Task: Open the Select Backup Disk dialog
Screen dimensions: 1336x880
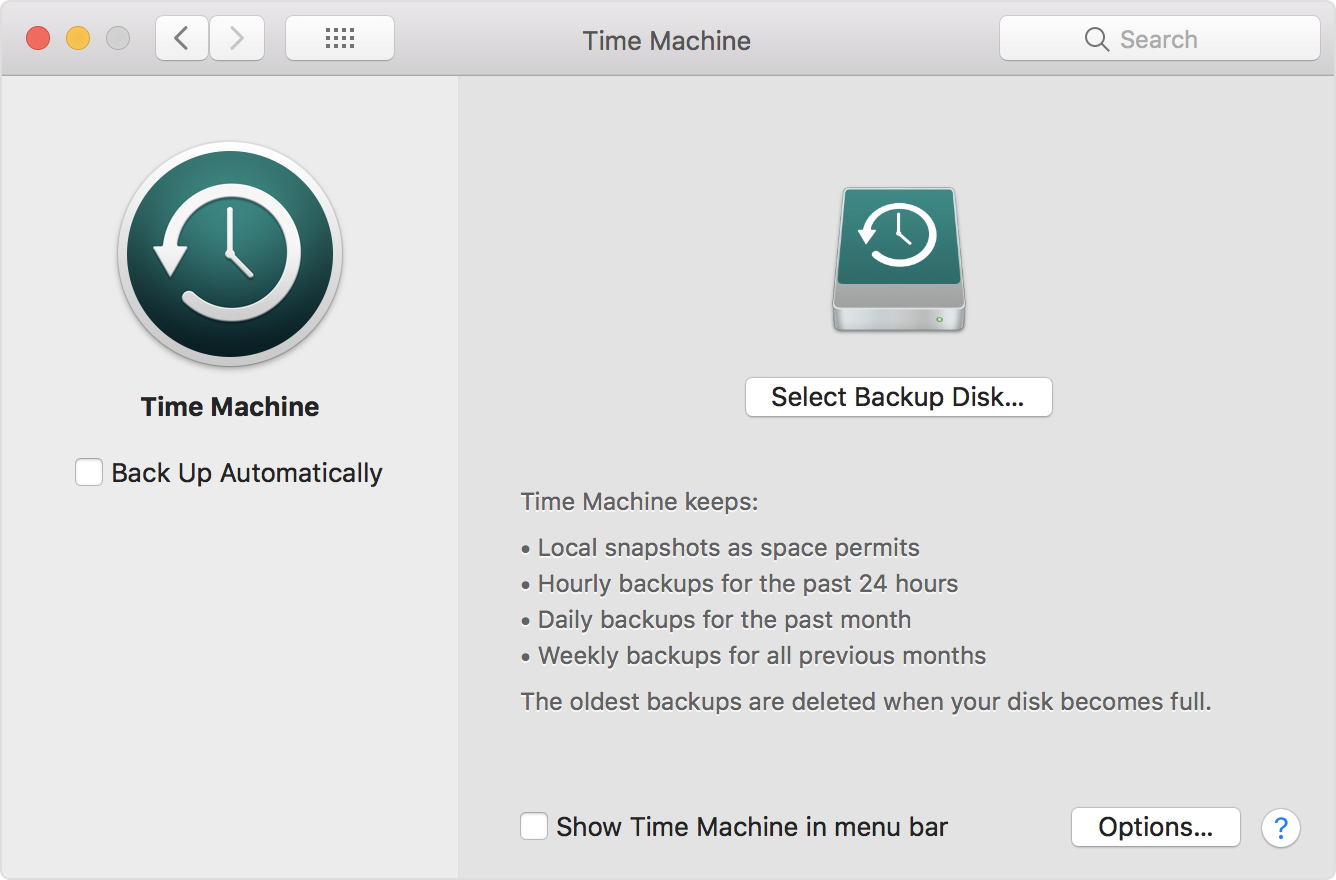Action: pyautogui.click(x=897, y=397)
